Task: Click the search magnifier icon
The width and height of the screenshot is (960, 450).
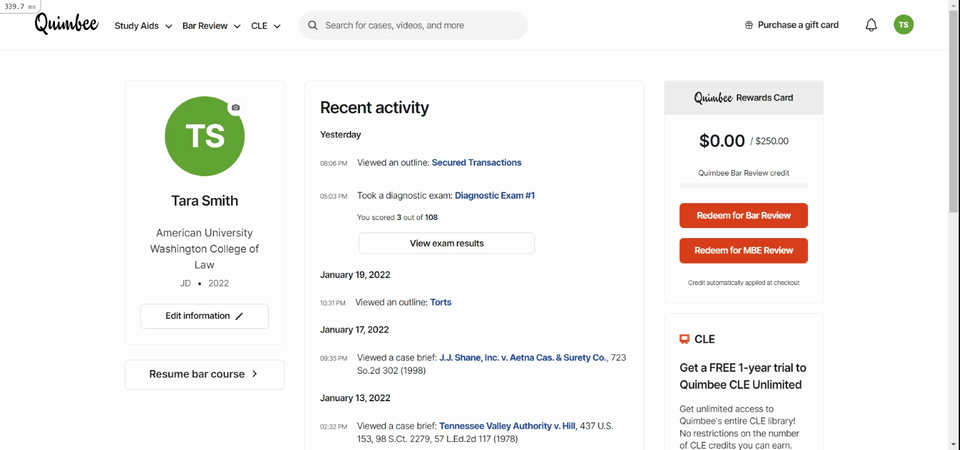Action: pos(313,26)
